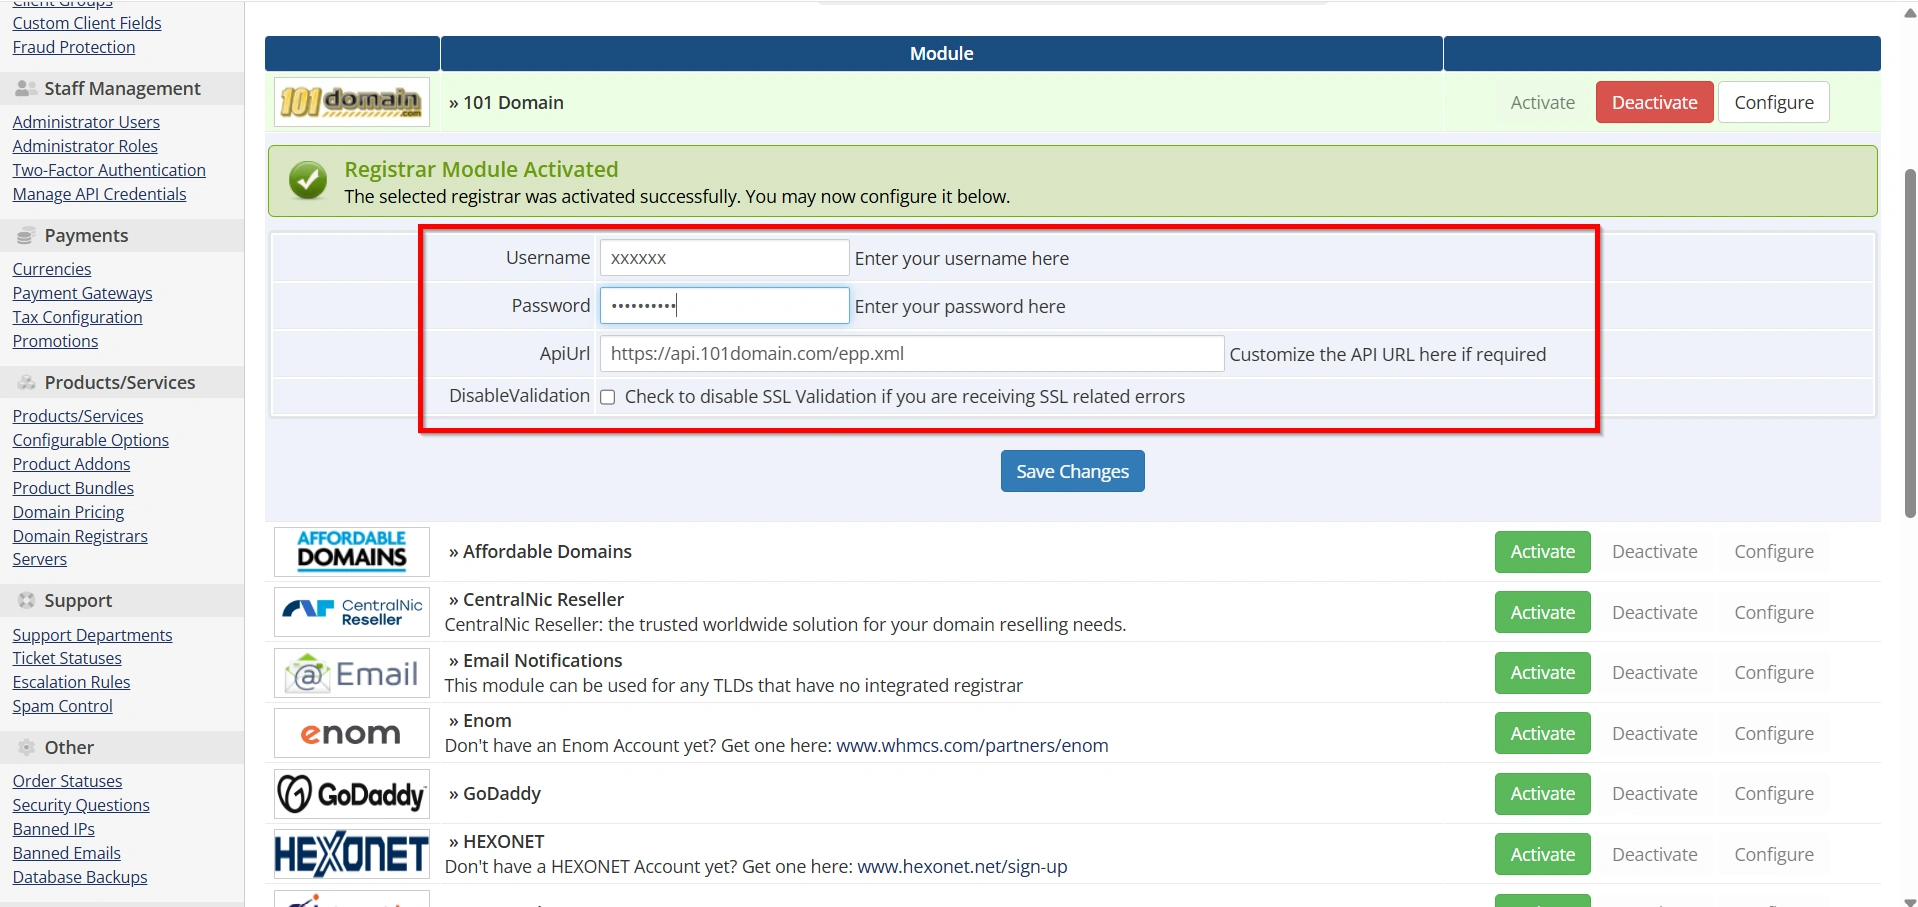The image size is (1918, 907).
Task: Open Fraud Protection link
Action: pos(74,47)
